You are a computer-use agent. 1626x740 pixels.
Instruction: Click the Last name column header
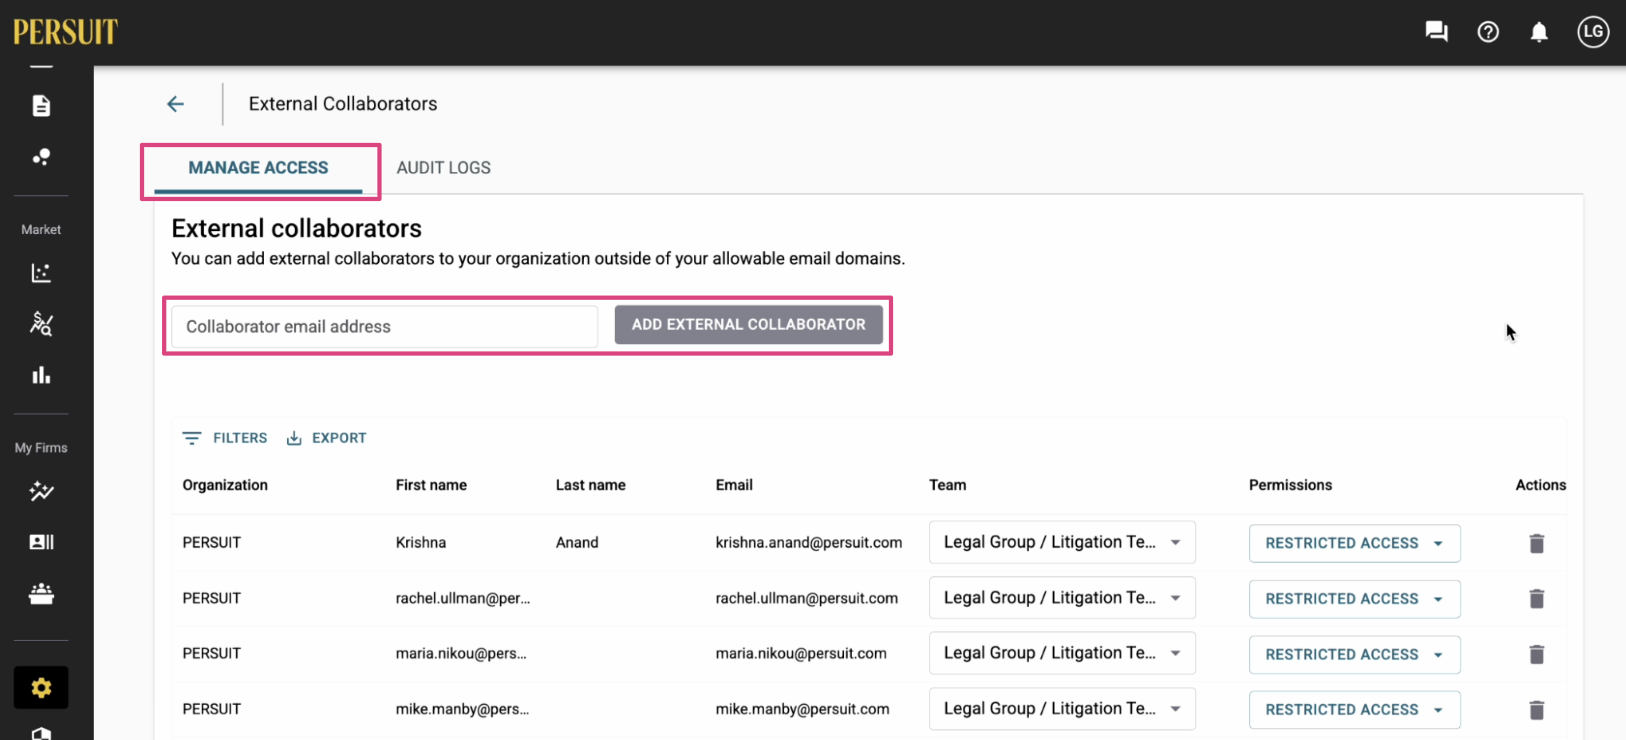(590, 485)
